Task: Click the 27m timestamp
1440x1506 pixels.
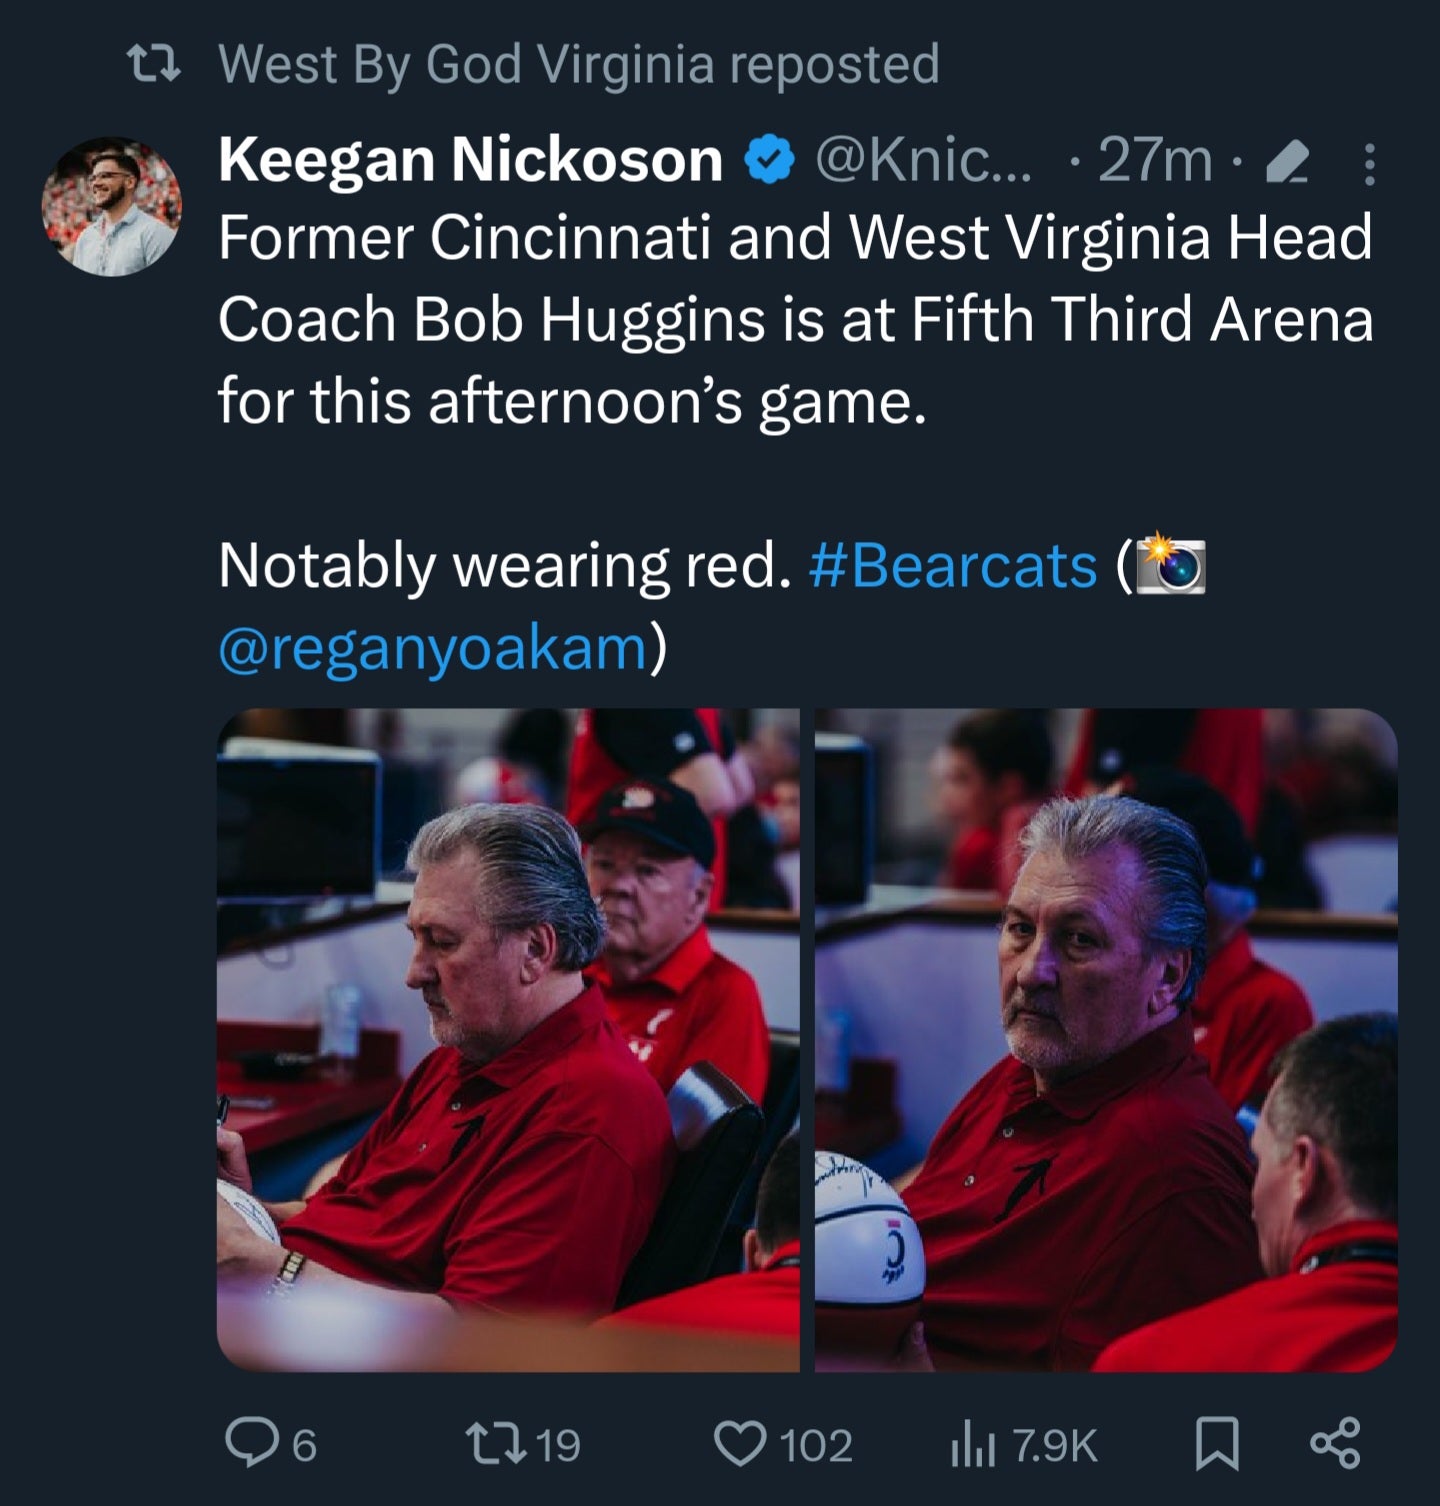Action: click(1155, 161)
